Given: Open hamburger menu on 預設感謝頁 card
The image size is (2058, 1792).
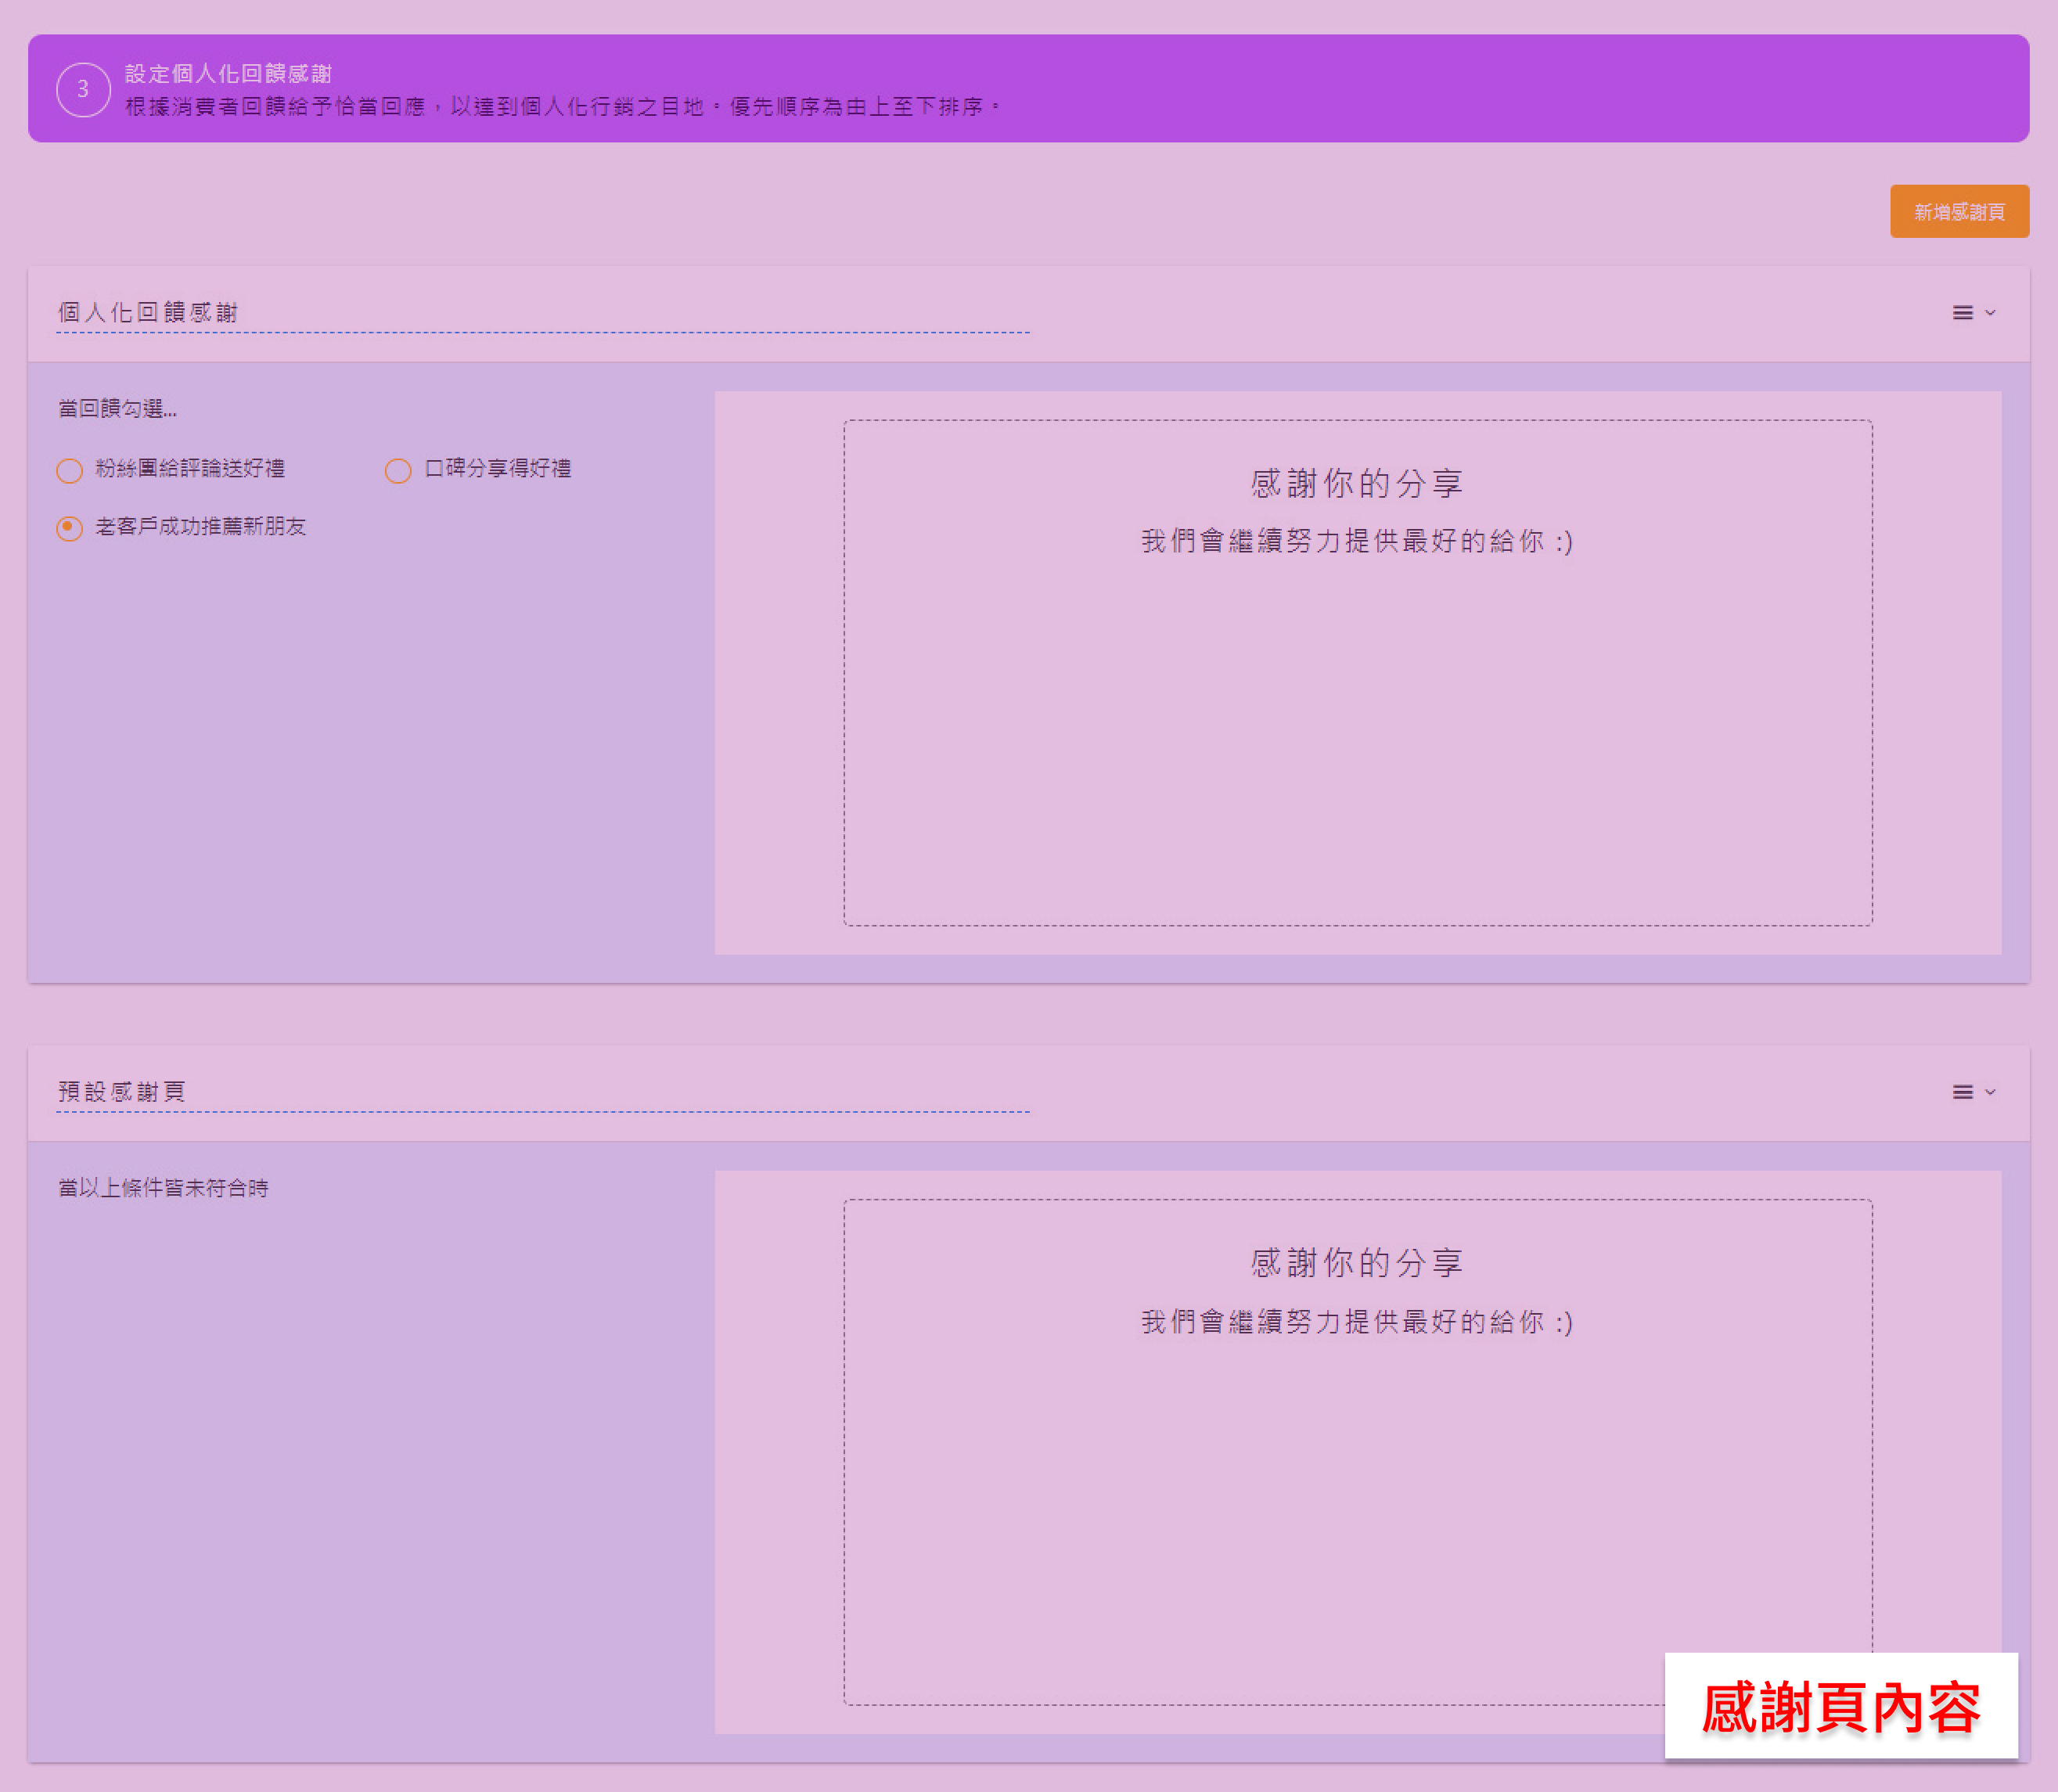Looking at the screenshot, I should tap(1962, 1092).
